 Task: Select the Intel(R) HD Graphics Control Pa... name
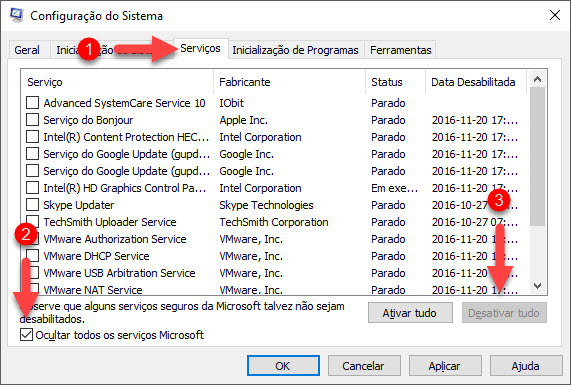coord(125,188)
